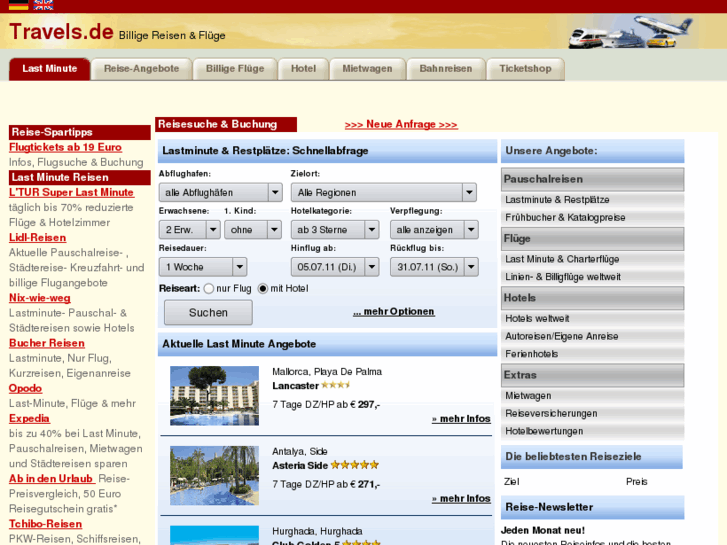Click the Hotels section header
The image size is (727, 545).
point(593,298)
